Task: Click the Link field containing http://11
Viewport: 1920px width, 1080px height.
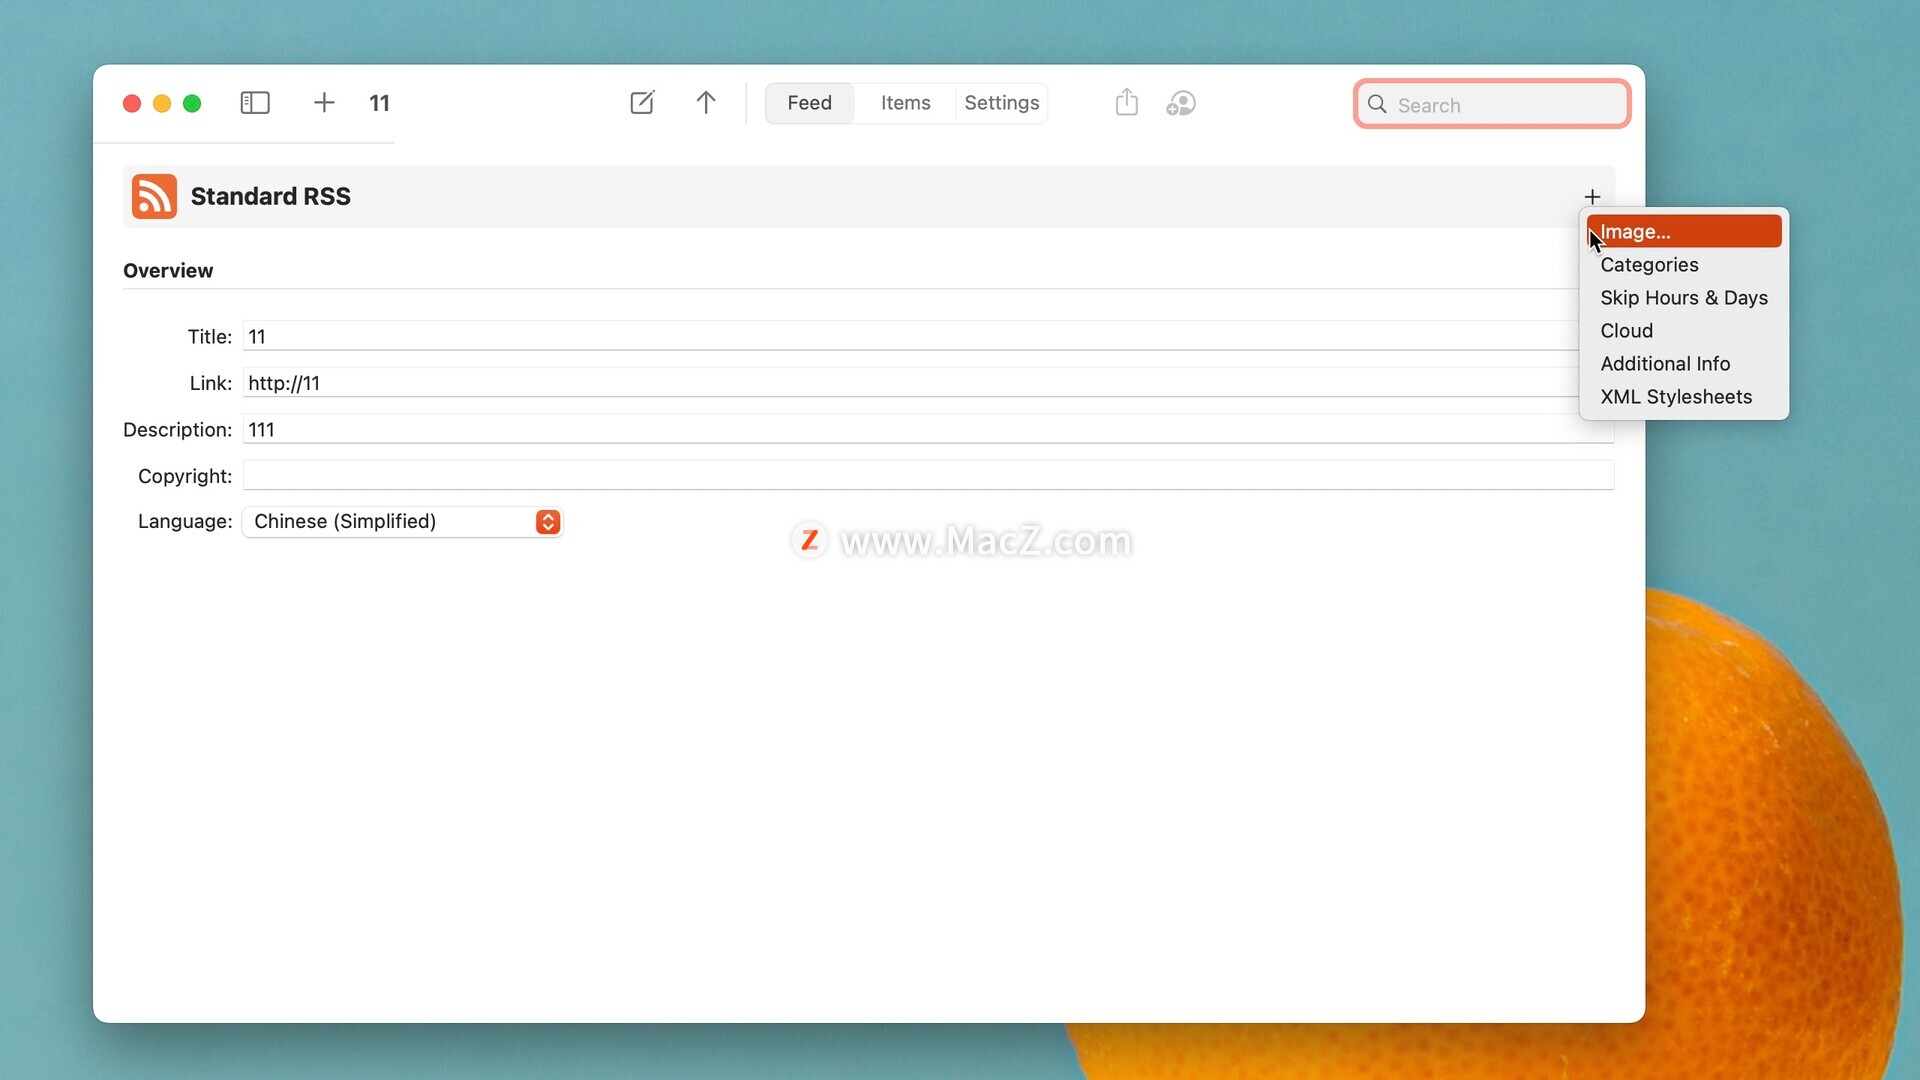Action: pyautogui.click(x=910, y=383)
